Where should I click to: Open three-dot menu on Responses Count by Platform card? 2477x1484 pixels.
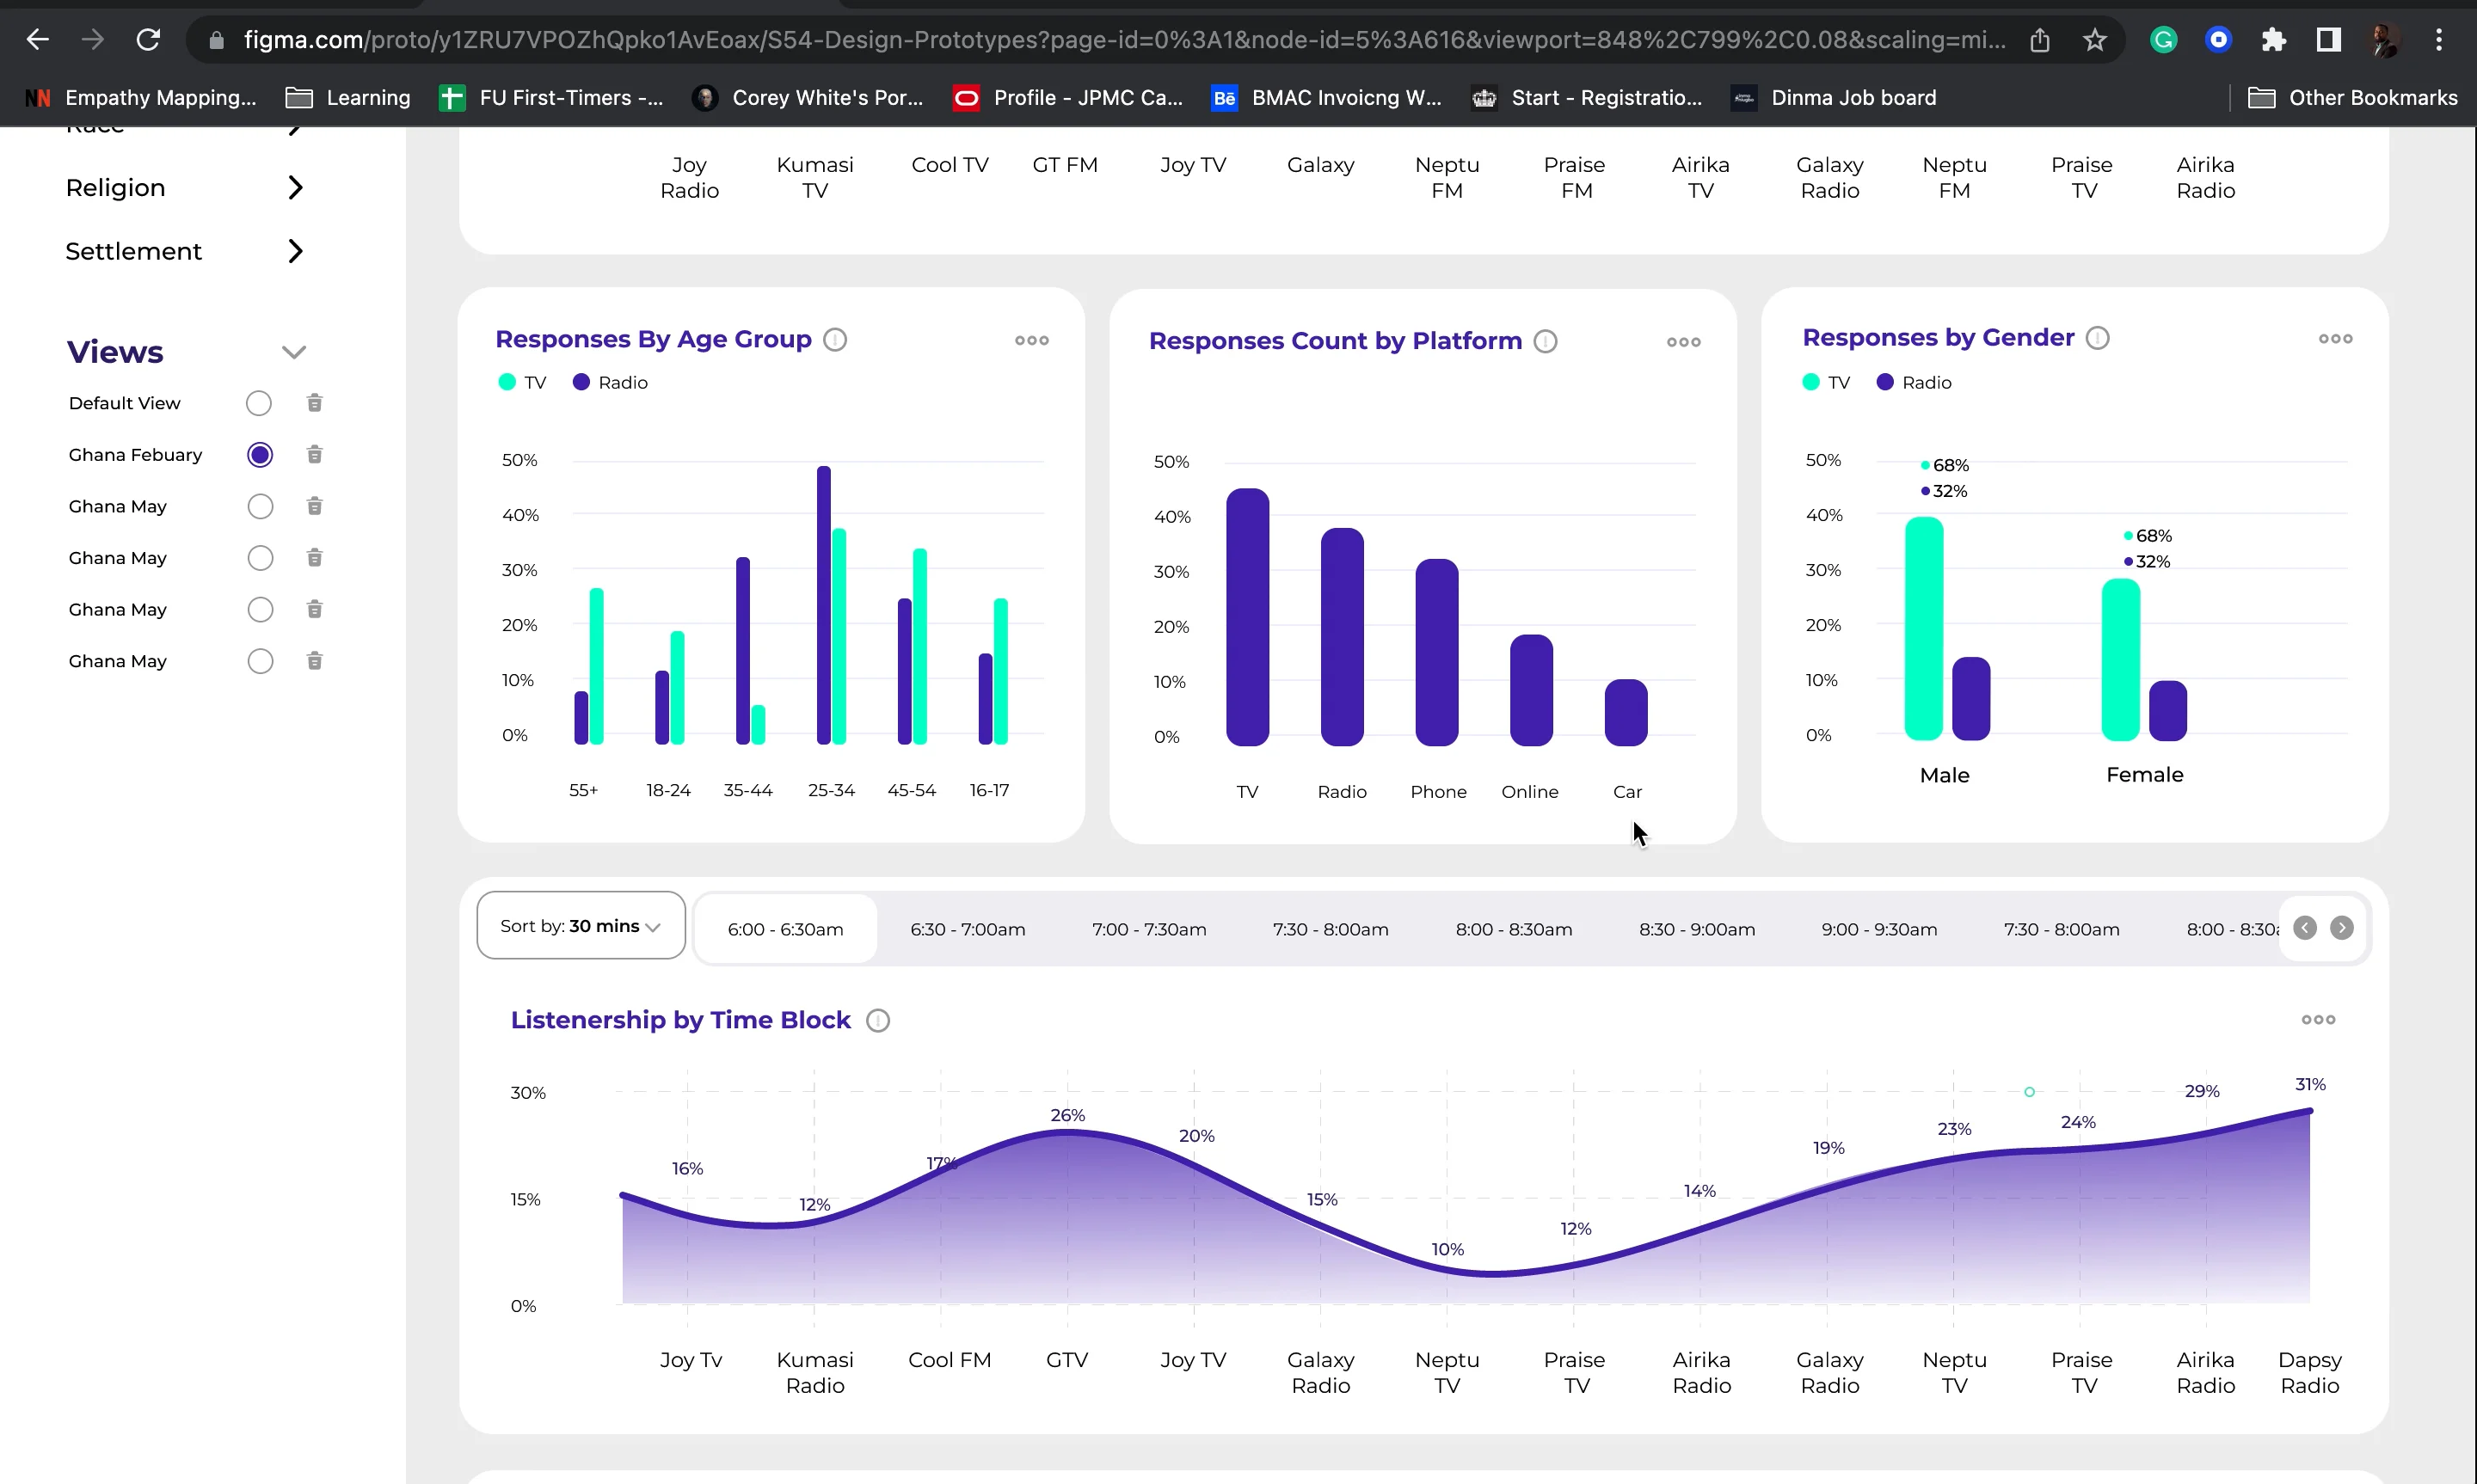(1684, 342)
